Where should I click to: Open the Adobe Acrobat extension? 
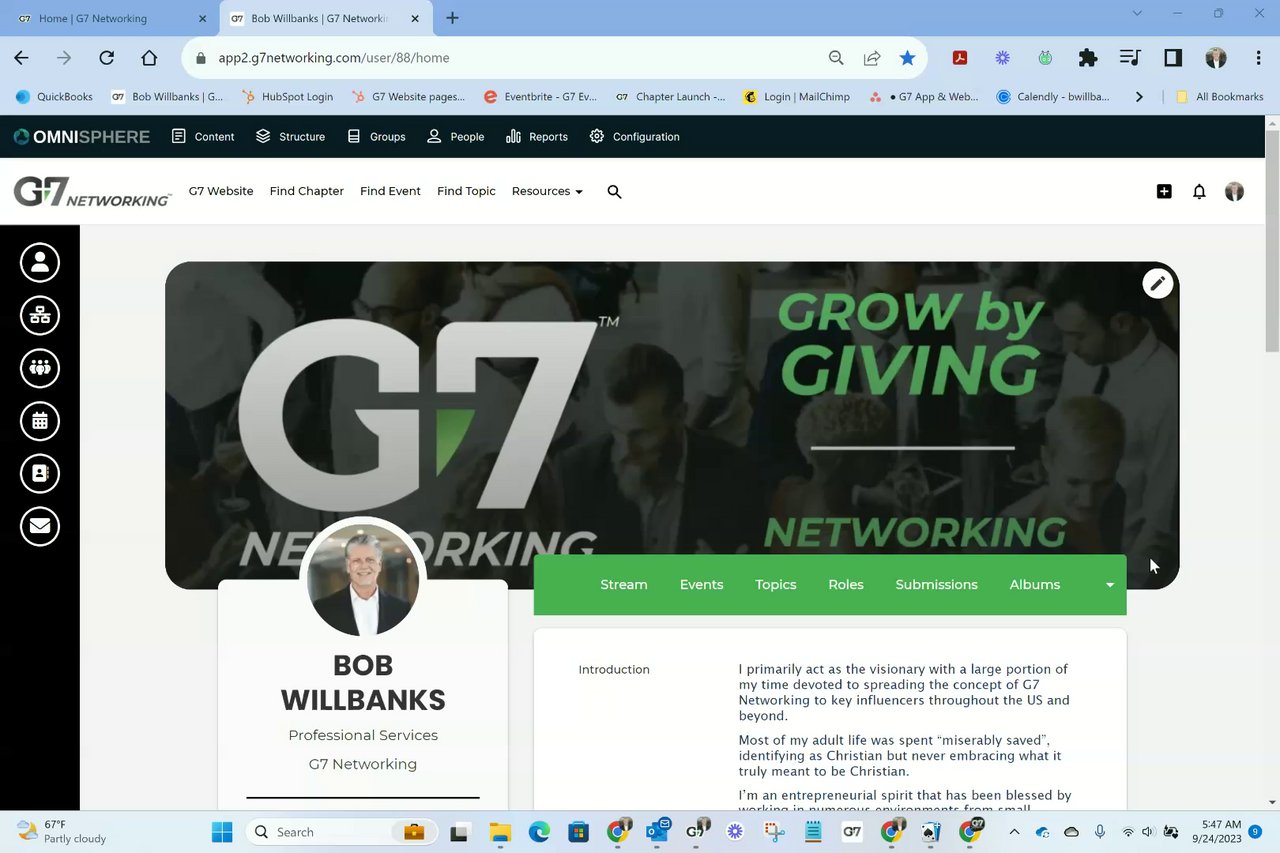[x=960, y=58]
